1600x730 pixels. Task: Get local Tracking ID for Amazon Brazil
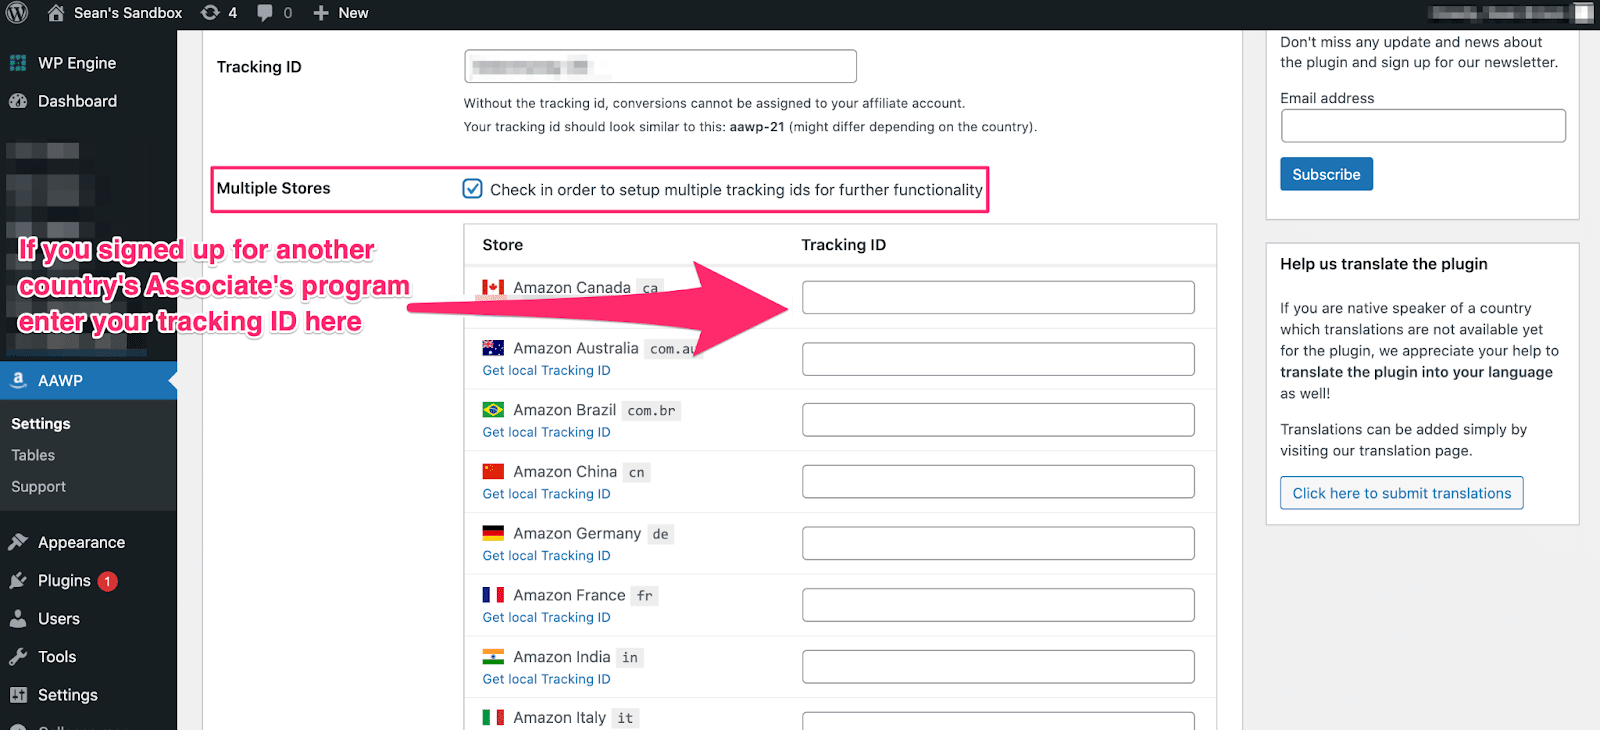tap(546, 432)
